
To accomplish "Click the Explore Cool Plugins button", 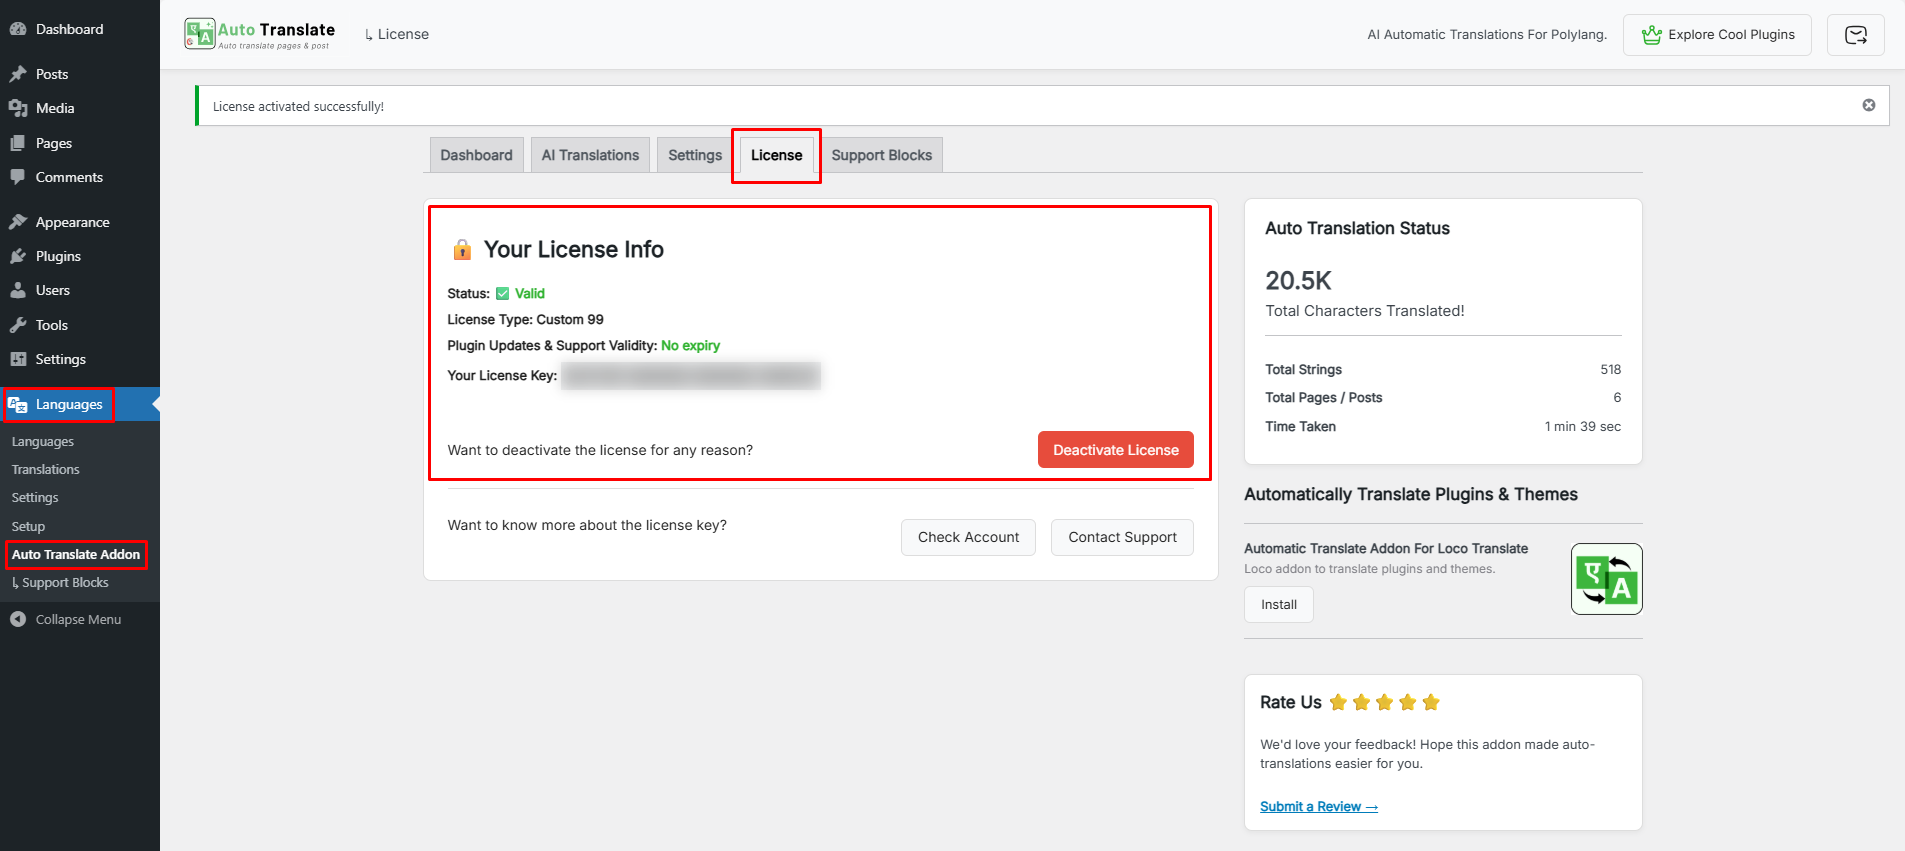I will 1717,35.
